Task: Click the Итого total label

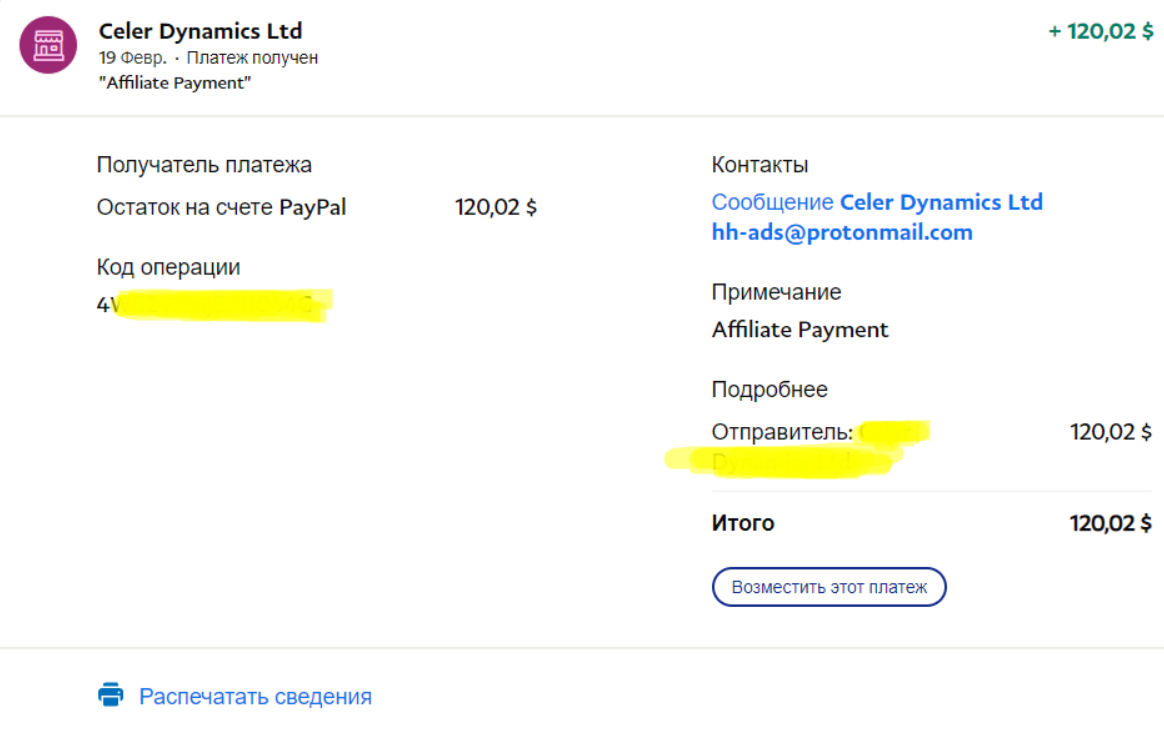Action: pyautogui.click(x=743, y=522)
